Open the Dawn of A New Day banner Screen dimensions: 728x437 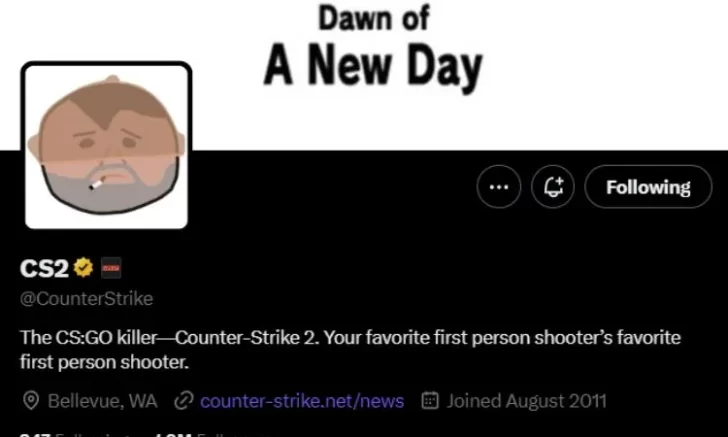tap(364, 75)
